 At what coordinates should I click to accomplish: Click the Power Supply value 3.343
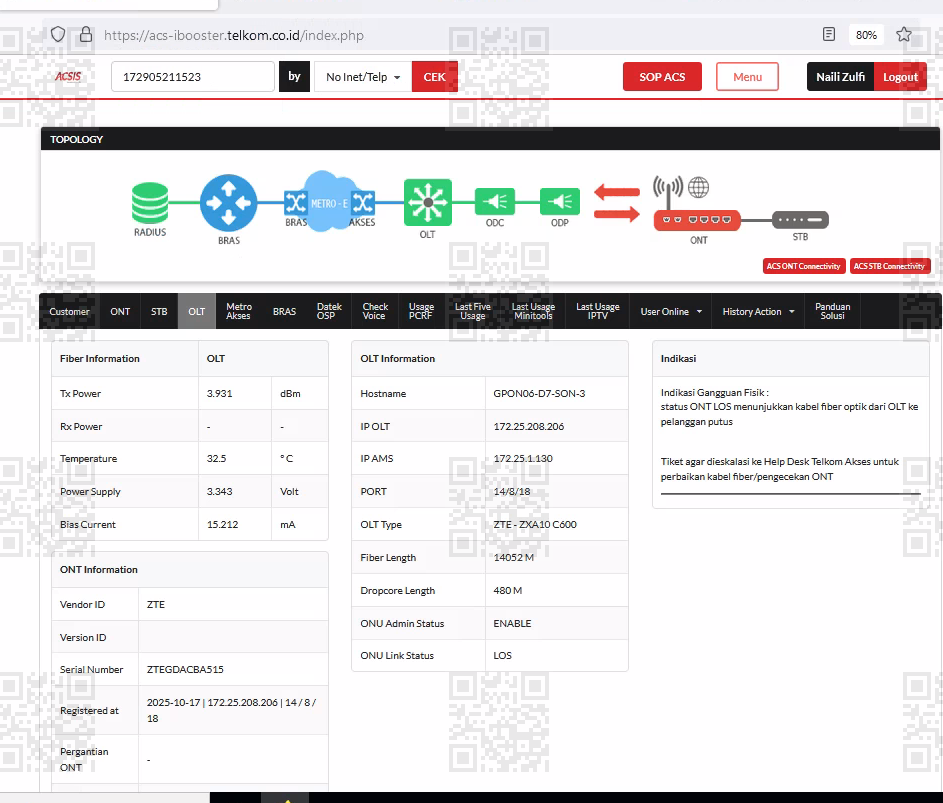tap(220, 491)
